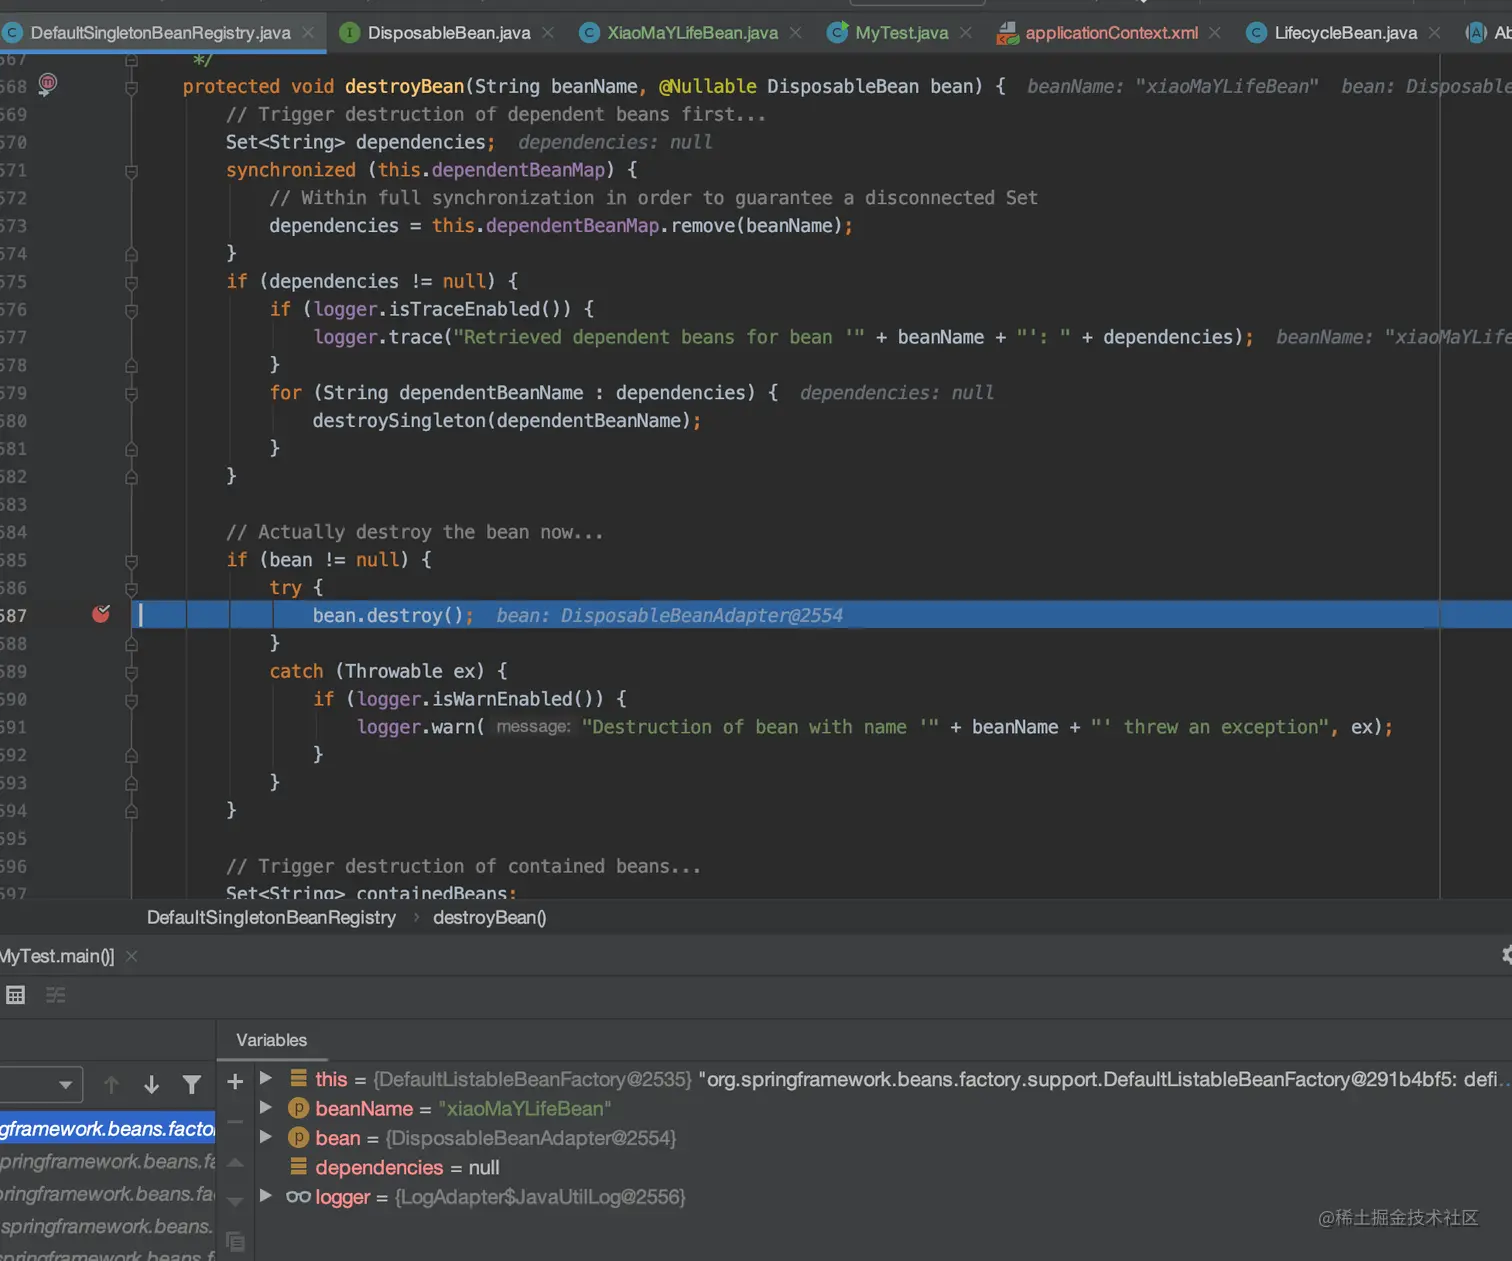
Task: Expand the beanName variable node
Action: pos(266,1107)
